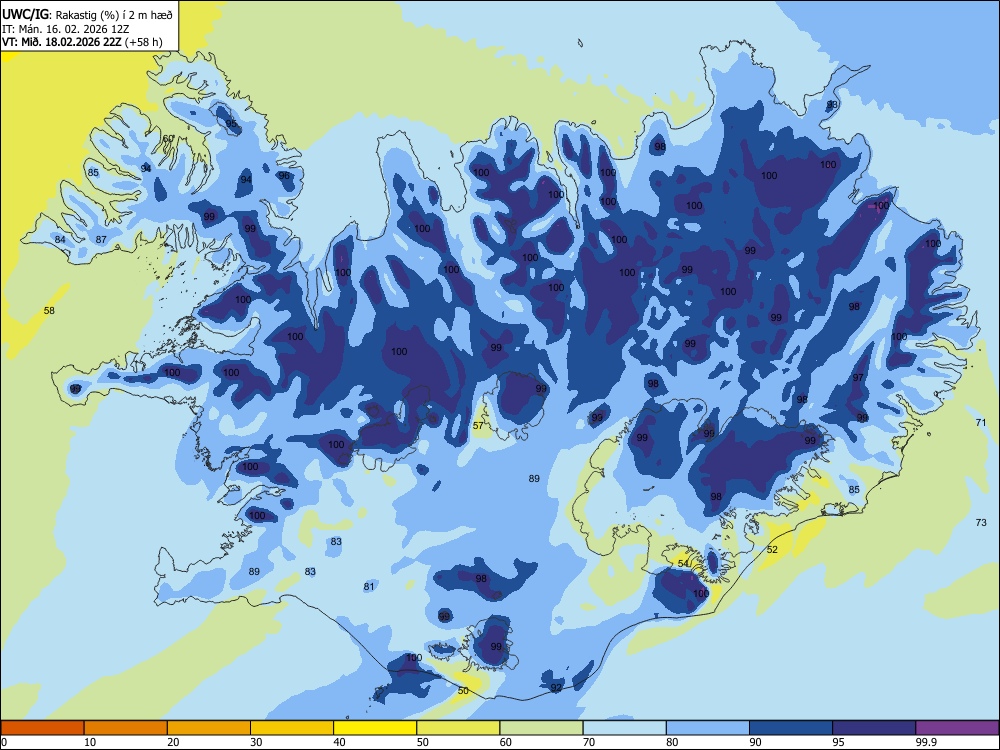Click the map value '71' over the eastern sea
The width and height of the screenshot is (1000, 750).
(x=981, y=422)
